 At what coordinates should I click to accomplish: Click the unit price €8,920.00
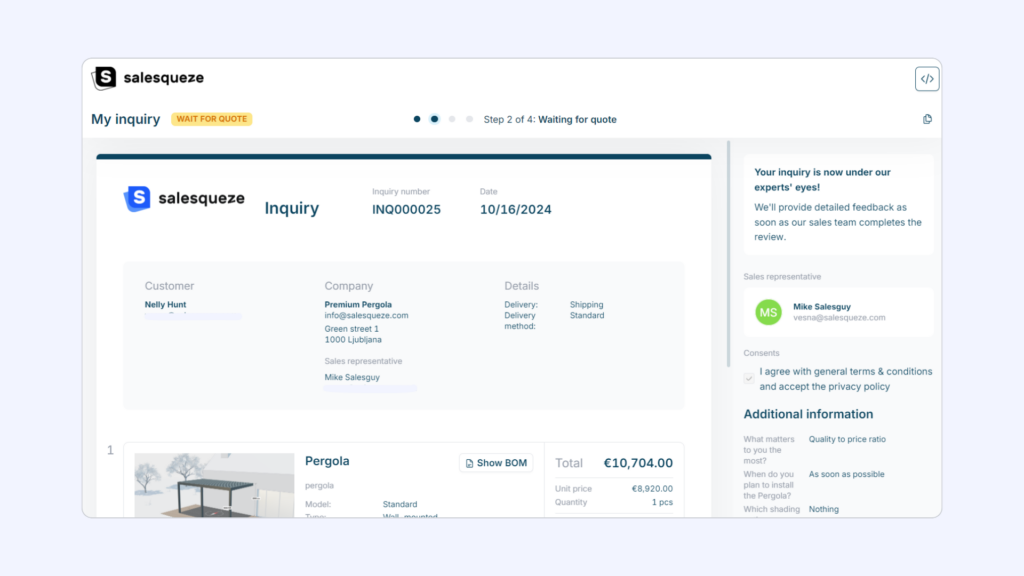[652, 488]
